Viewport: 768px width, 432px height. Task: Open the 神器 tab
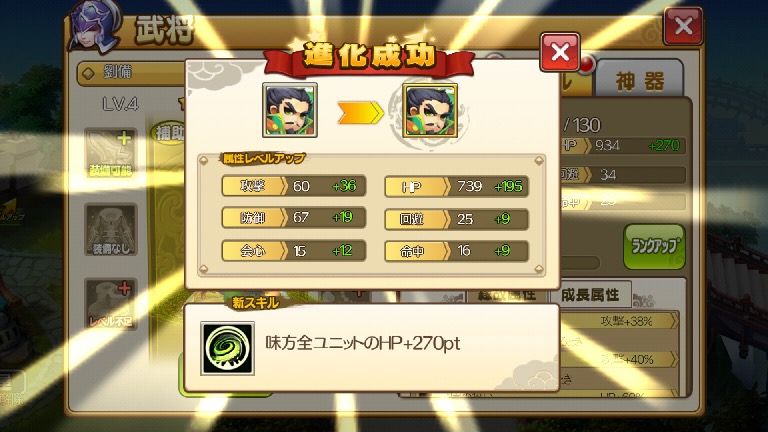tap(640, 80)
